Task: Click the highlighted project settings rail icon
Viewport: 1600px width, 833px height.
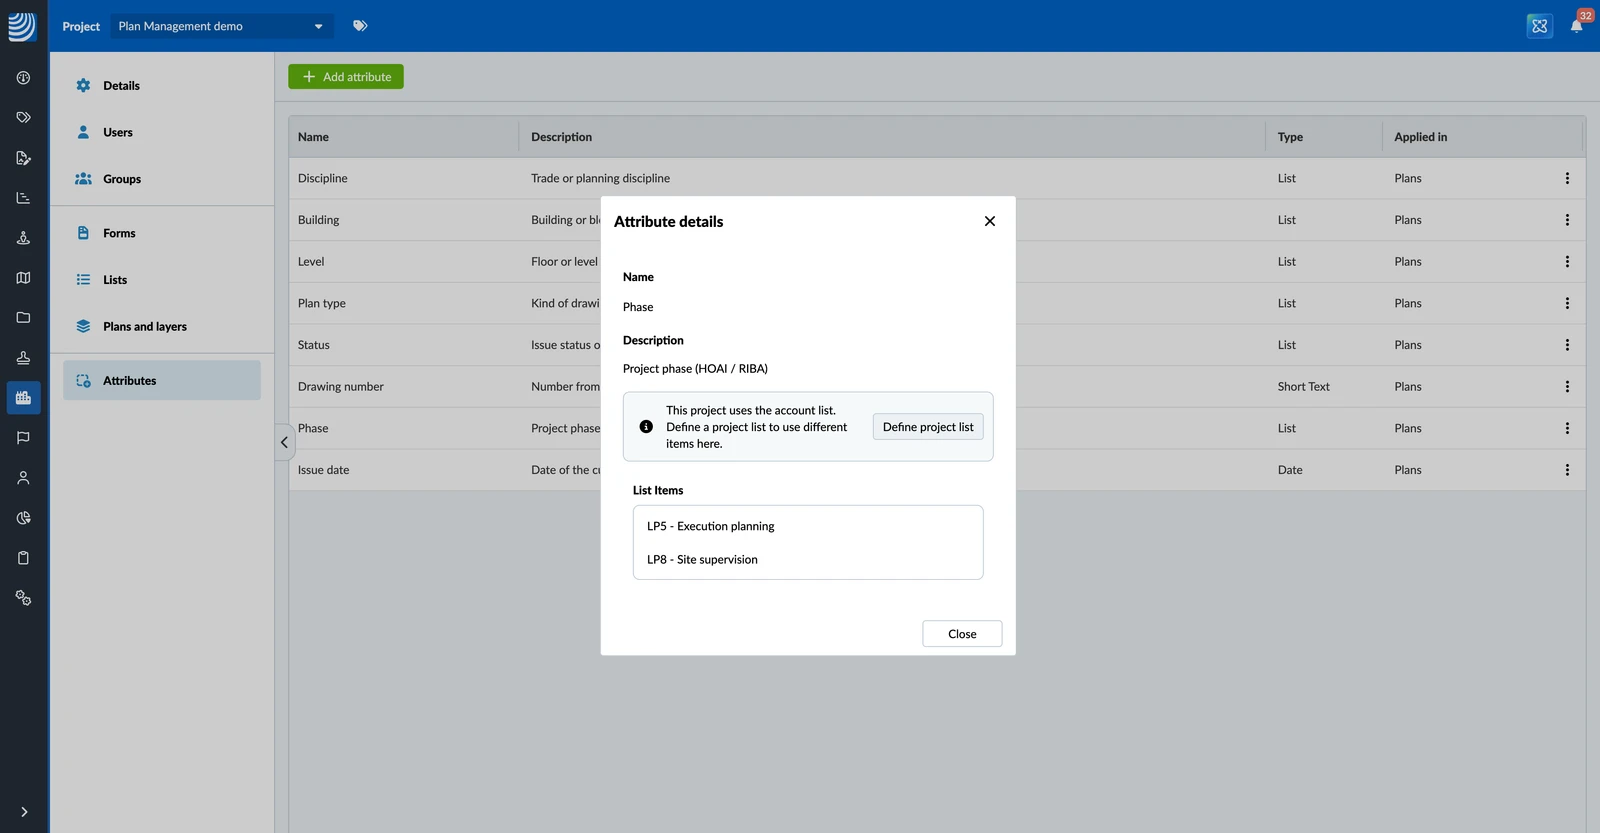Action: point(23,398)
